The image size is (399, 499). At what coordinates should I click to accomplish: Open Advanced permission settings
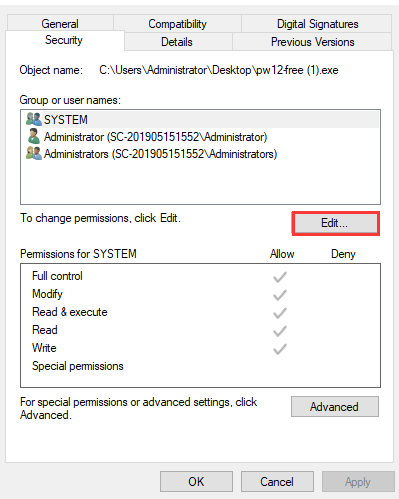coord(335,406)
